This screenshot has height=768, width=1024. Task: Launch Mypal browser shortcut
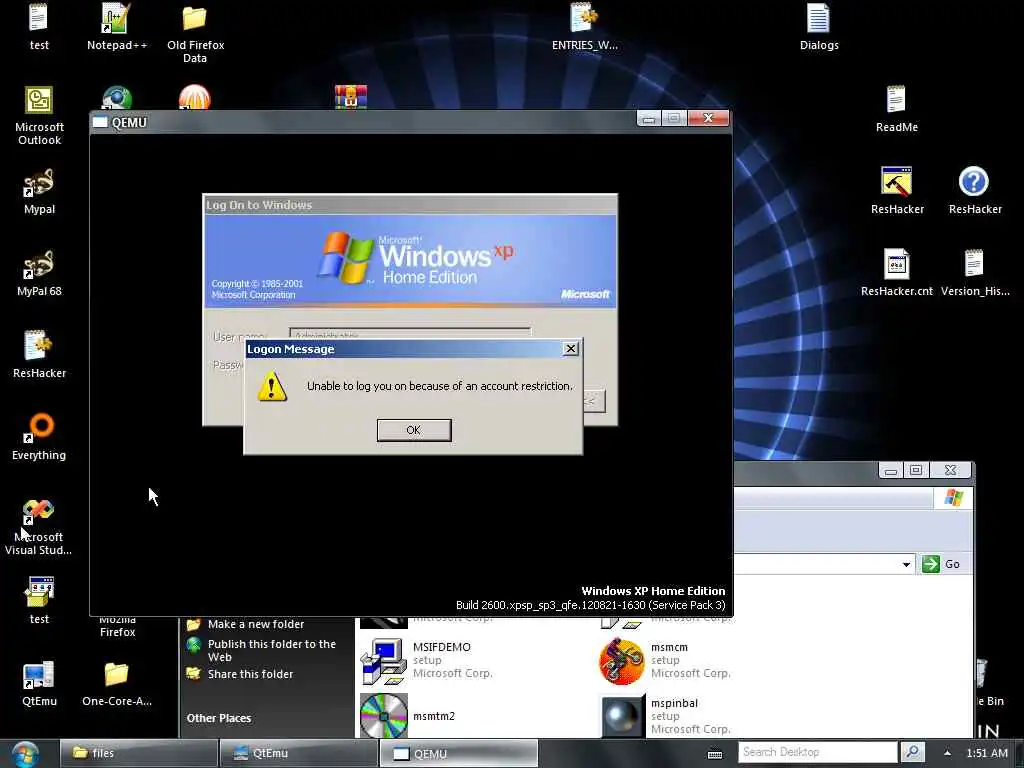(39, 191)
